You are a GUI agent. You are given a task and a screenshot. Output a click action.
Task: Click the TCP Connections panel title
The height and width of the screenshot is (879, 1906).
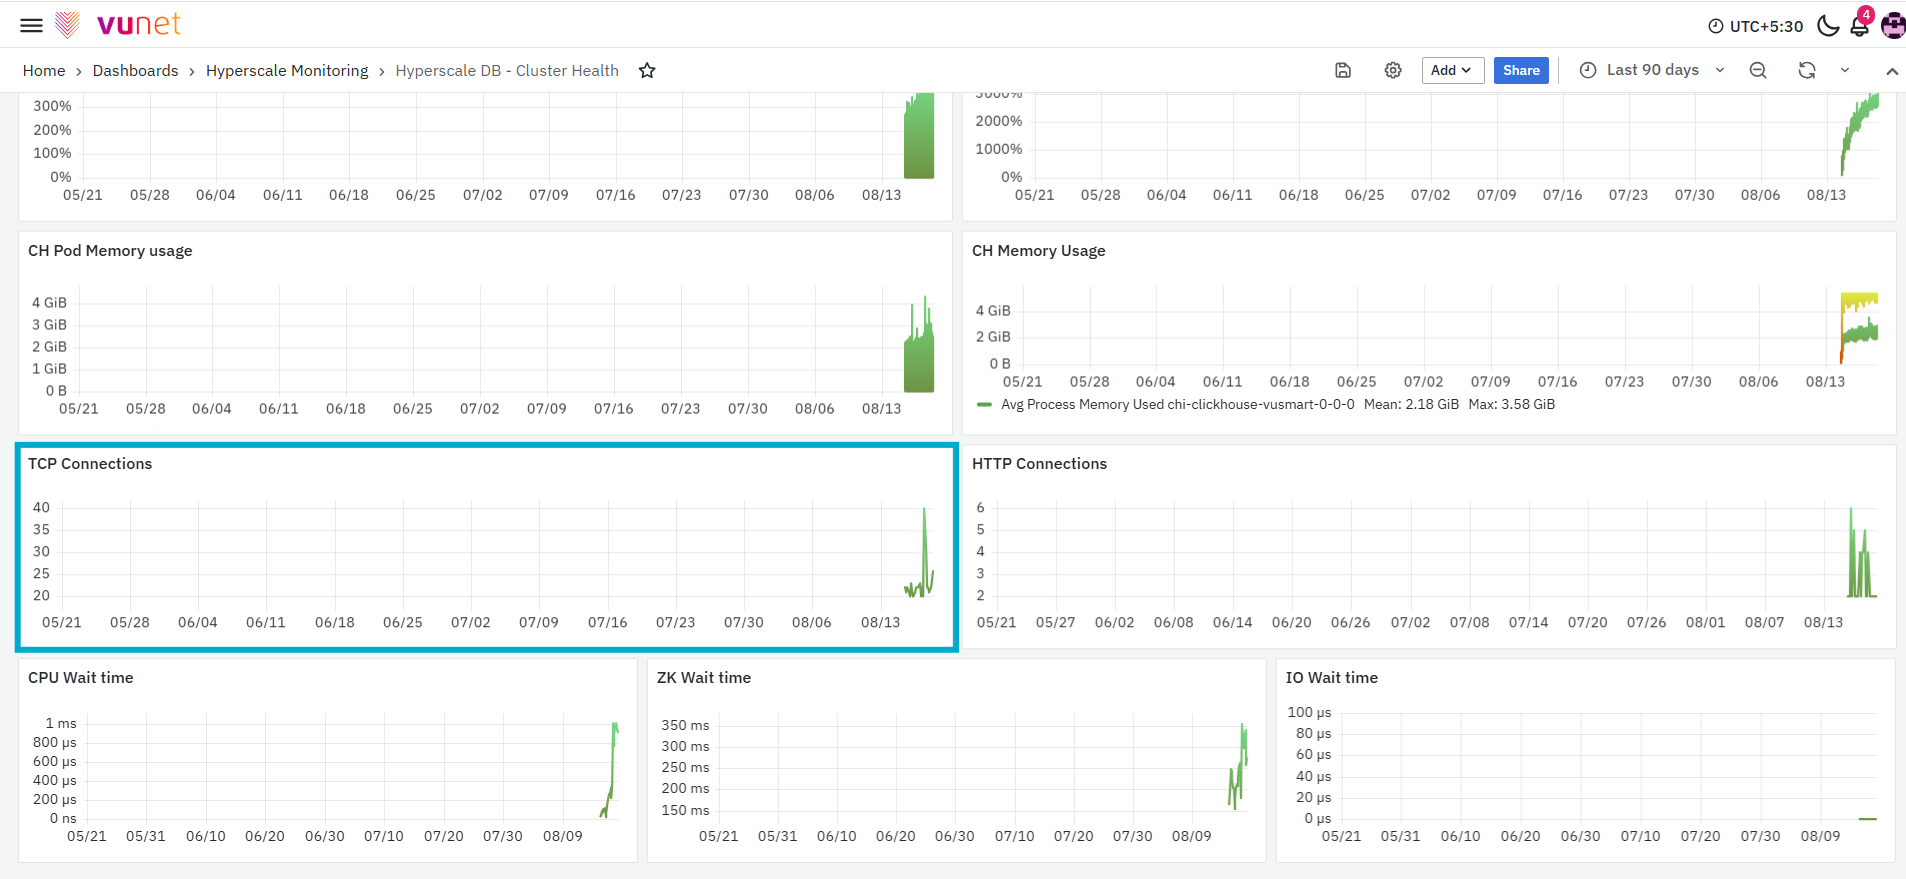tap(90, 464)
